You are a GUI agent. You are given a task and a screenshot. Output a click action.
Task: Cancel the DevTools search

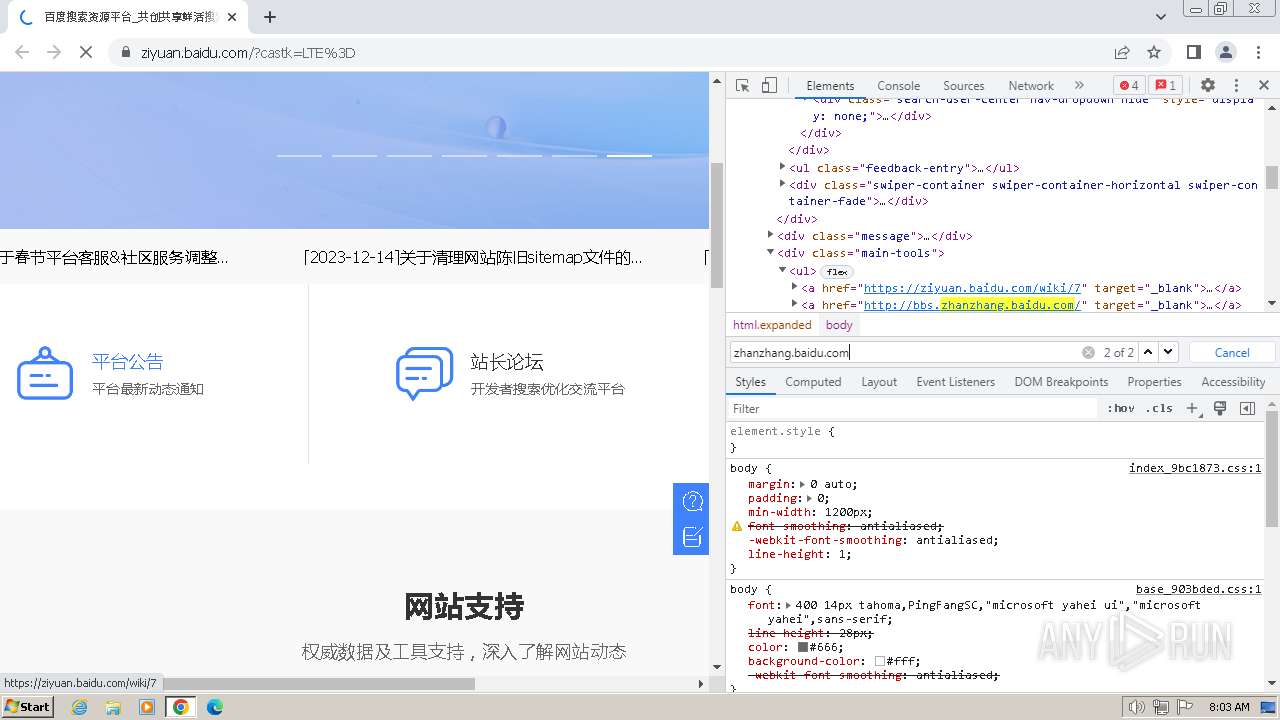pyautogui.click(x=1231, y=352)
